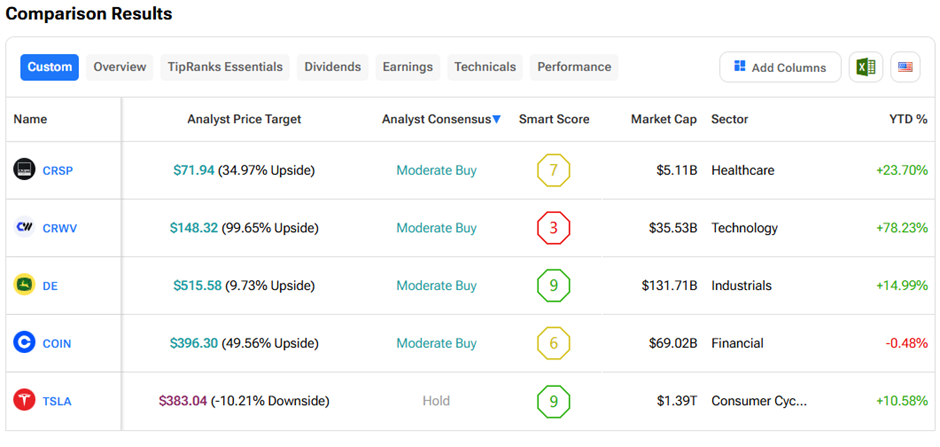Click the Excel export icon
Viewport: 940px width, 447px height.
865,67
